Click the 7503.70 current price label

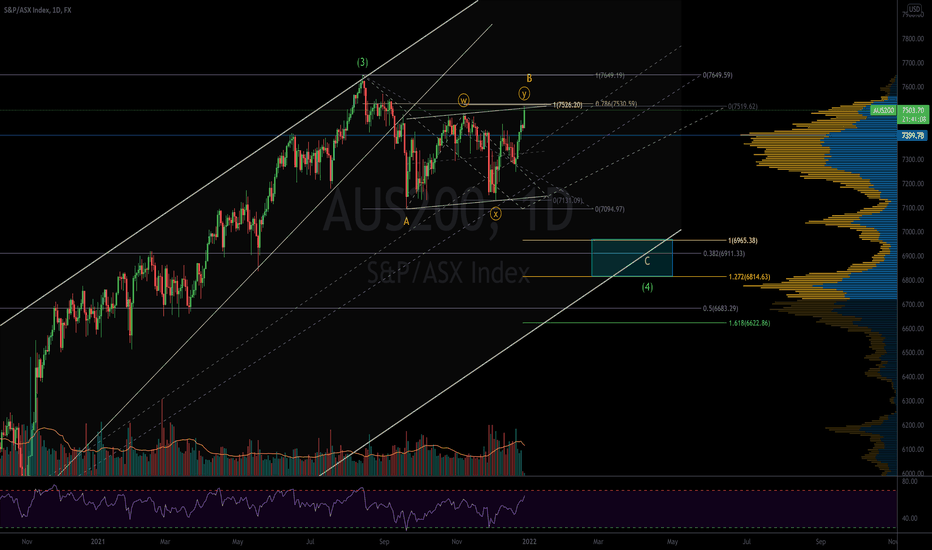tap(913, 111)
